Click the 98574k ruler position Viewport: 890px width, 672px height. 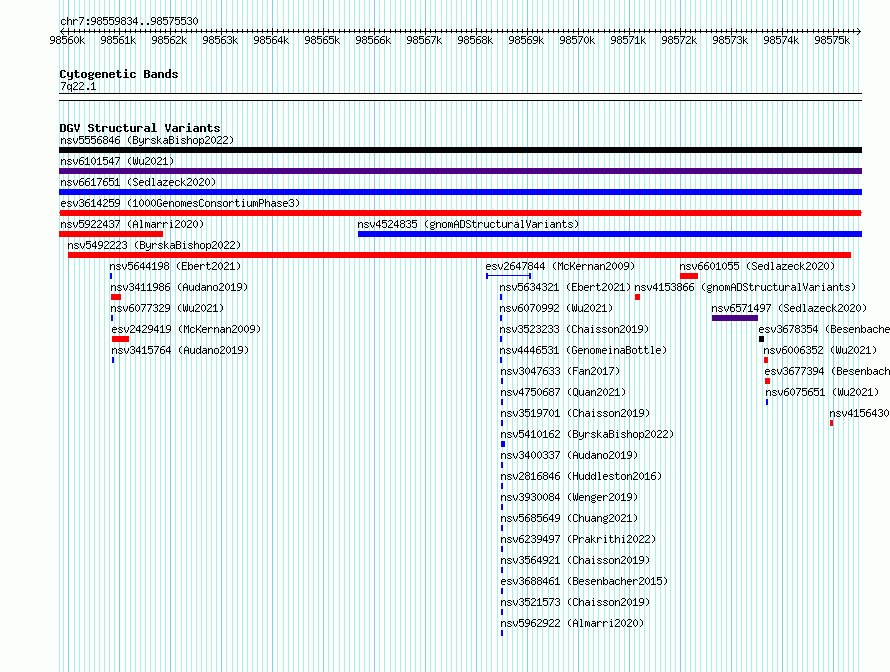point(781,40)
